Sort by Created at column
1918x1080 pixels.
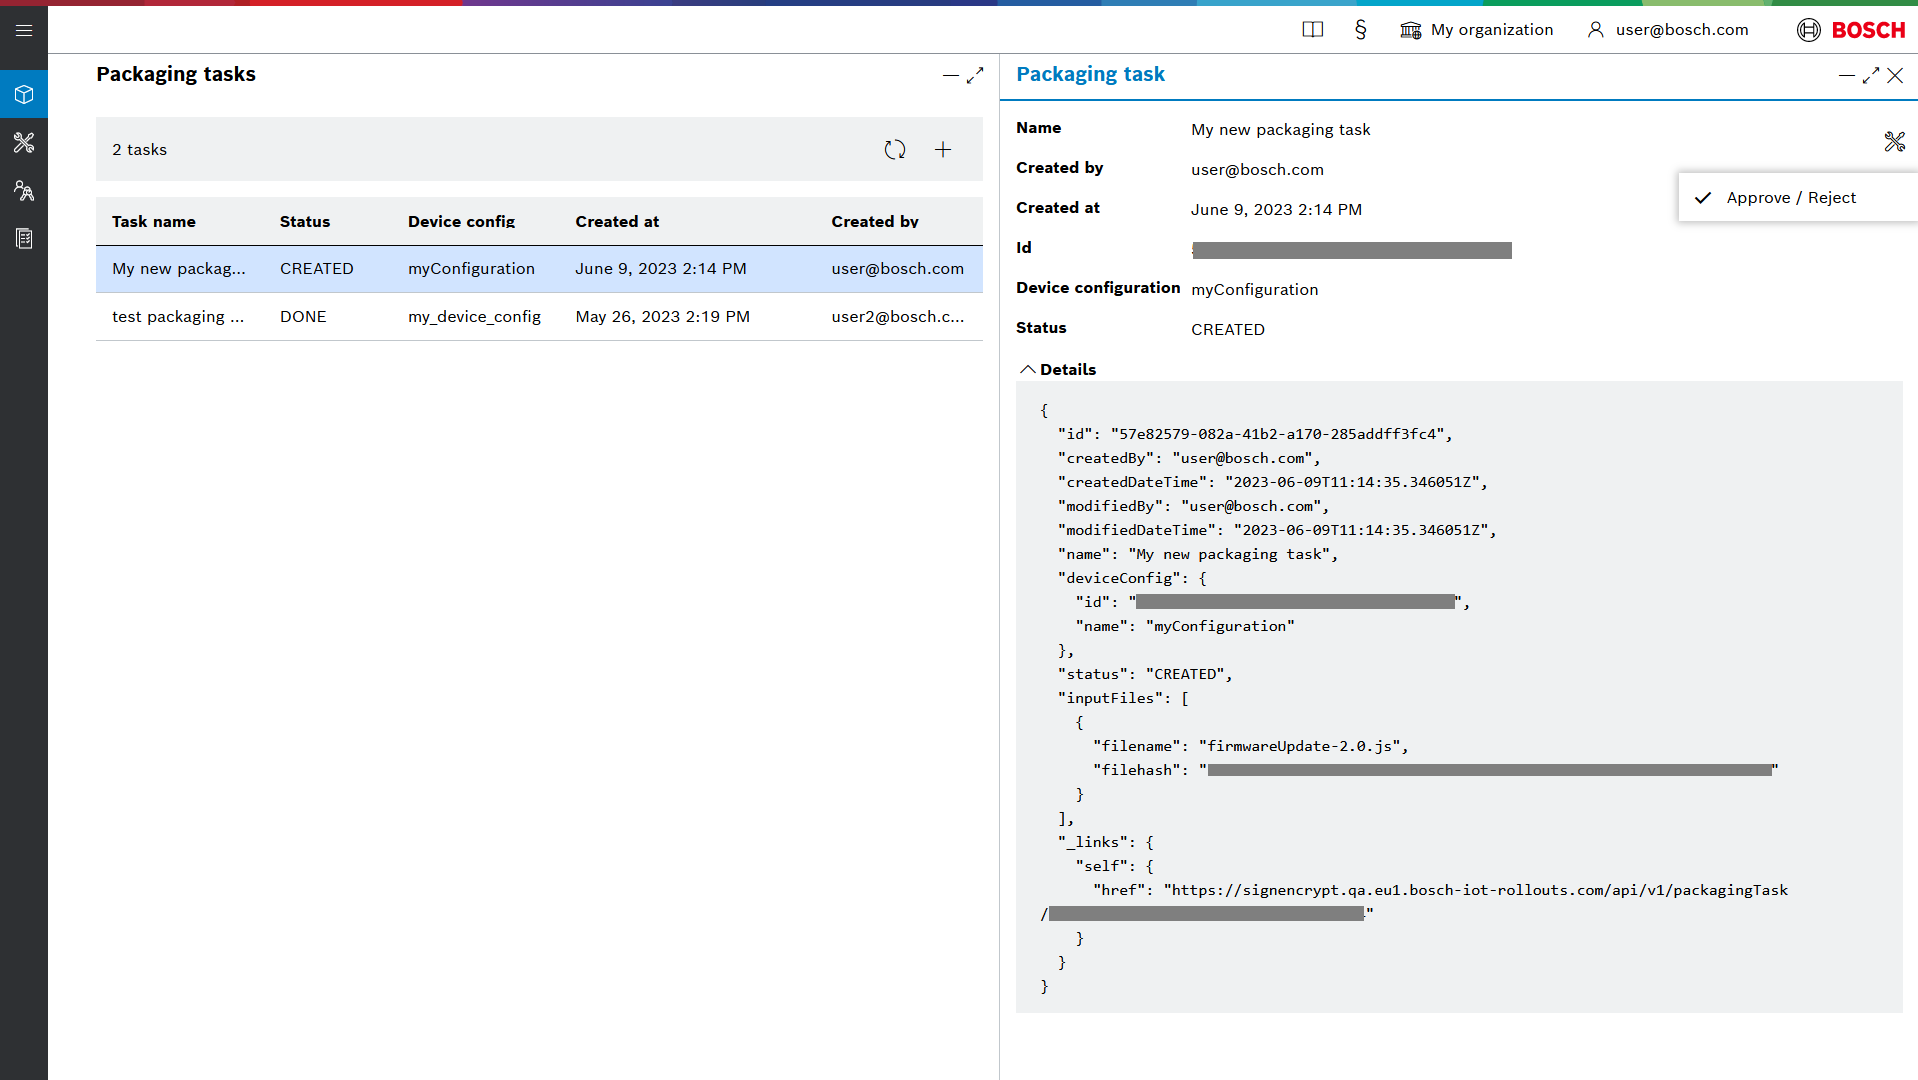click(x=617, y=222)
